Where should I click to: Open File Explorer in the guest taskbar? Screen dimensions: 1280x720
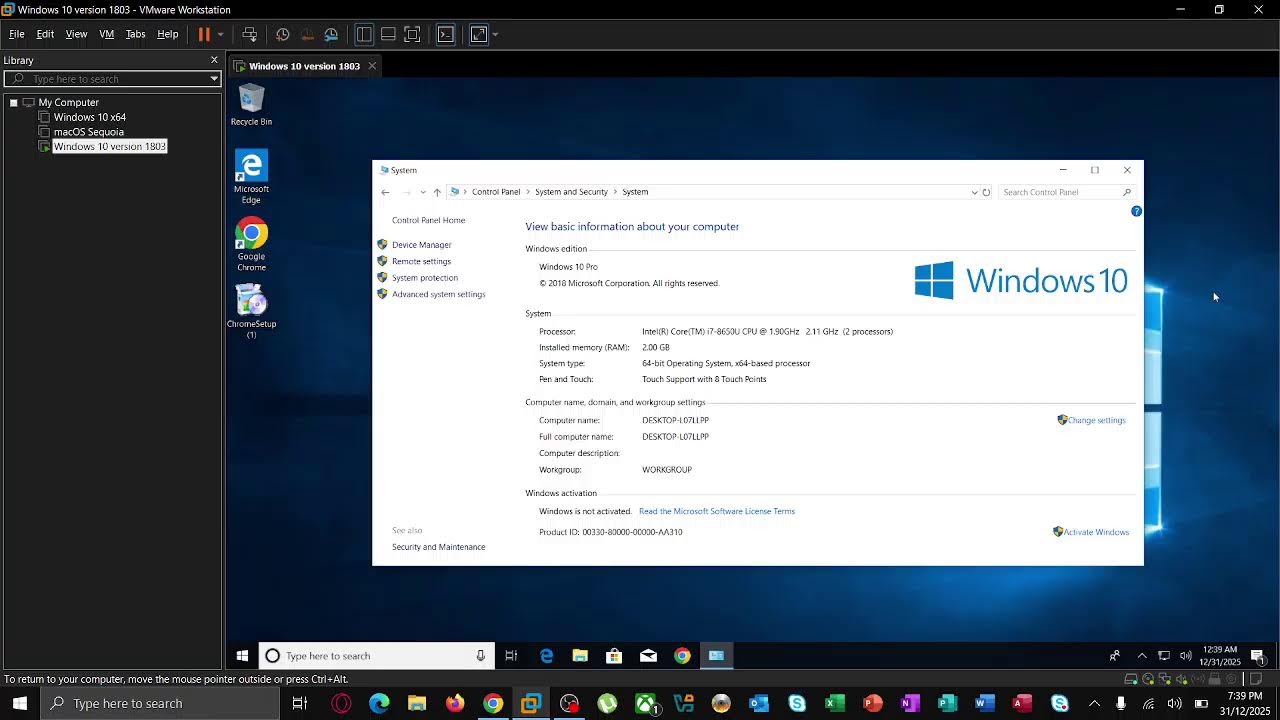[x=580, y=656]
